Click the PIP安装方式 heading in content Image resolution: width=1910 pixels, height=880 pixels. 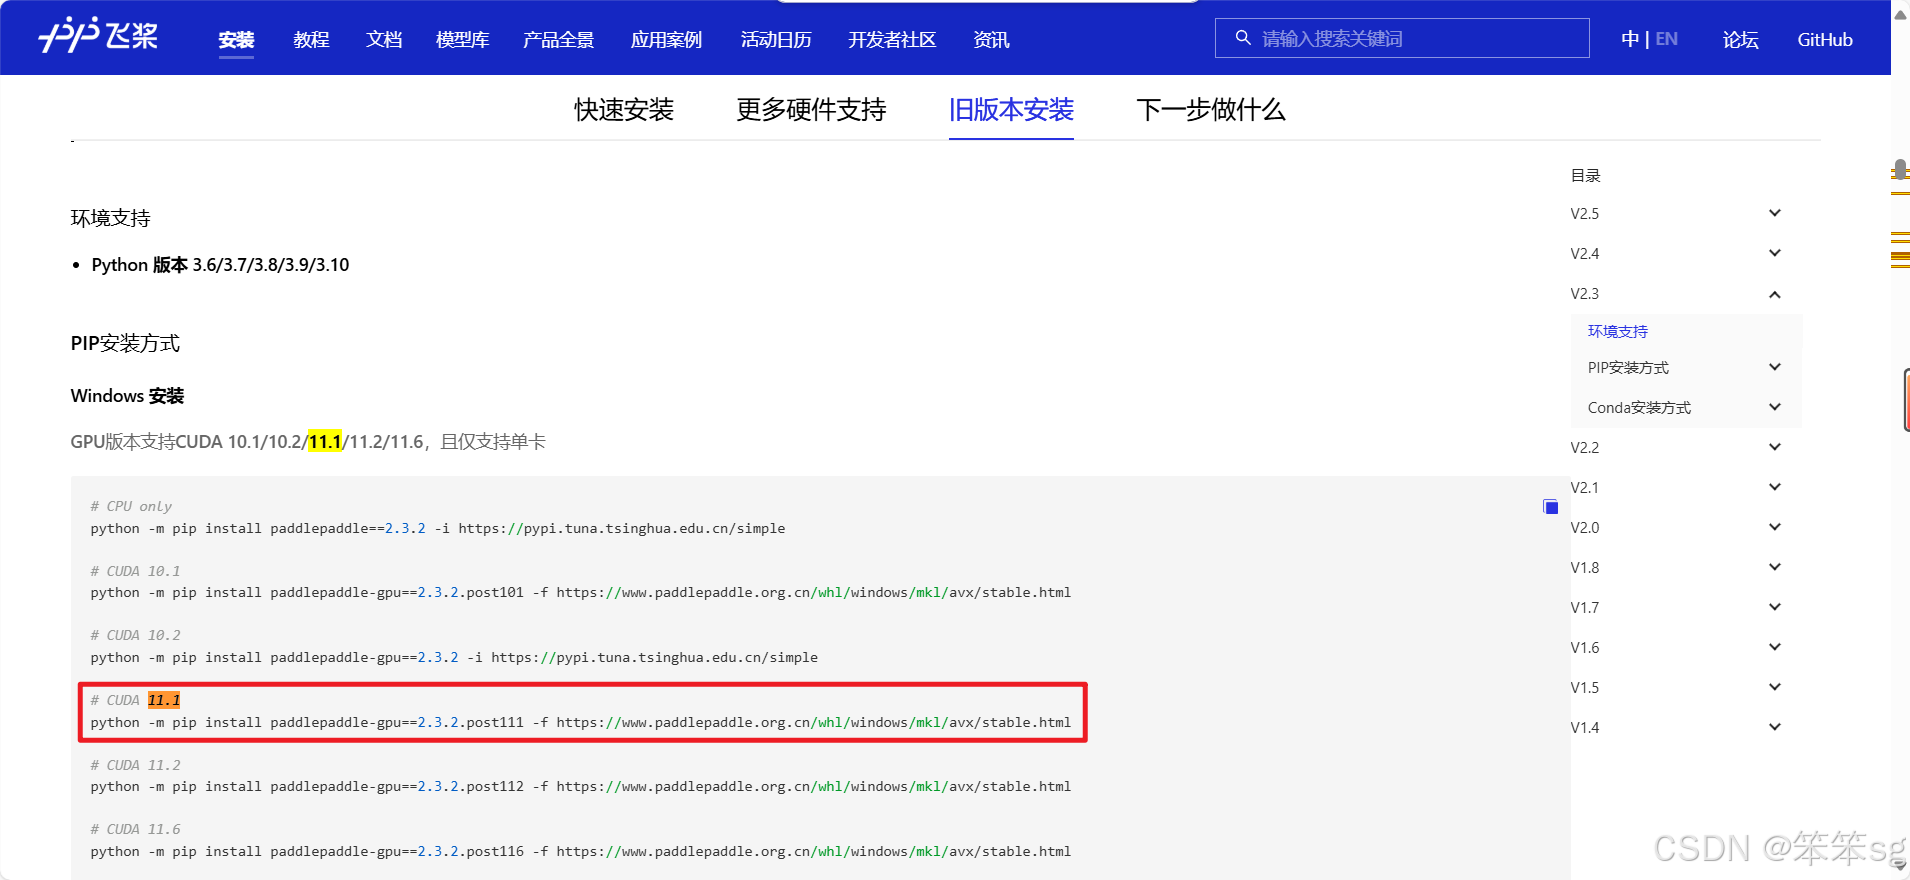(x=125, y=343)
